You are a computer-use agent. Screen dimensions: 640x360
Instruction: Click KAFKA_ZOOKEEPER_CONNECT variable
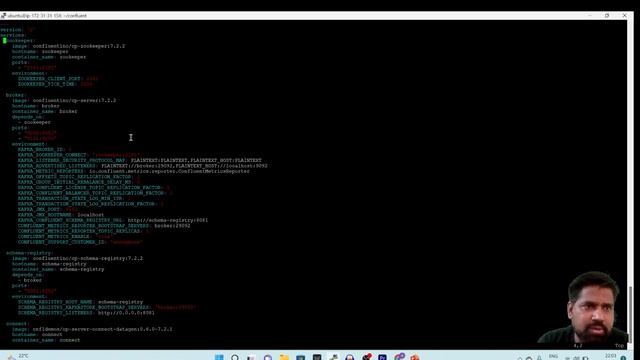[x=52, y=155]
